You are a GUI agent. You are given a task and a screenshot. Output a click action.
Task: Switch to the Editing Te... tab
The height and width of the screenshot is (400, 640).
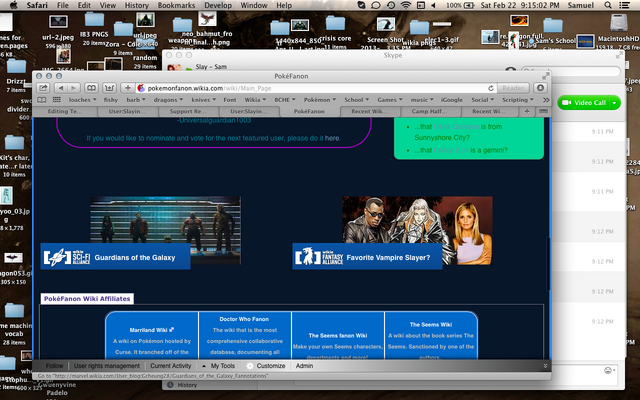tap(64, 111)
